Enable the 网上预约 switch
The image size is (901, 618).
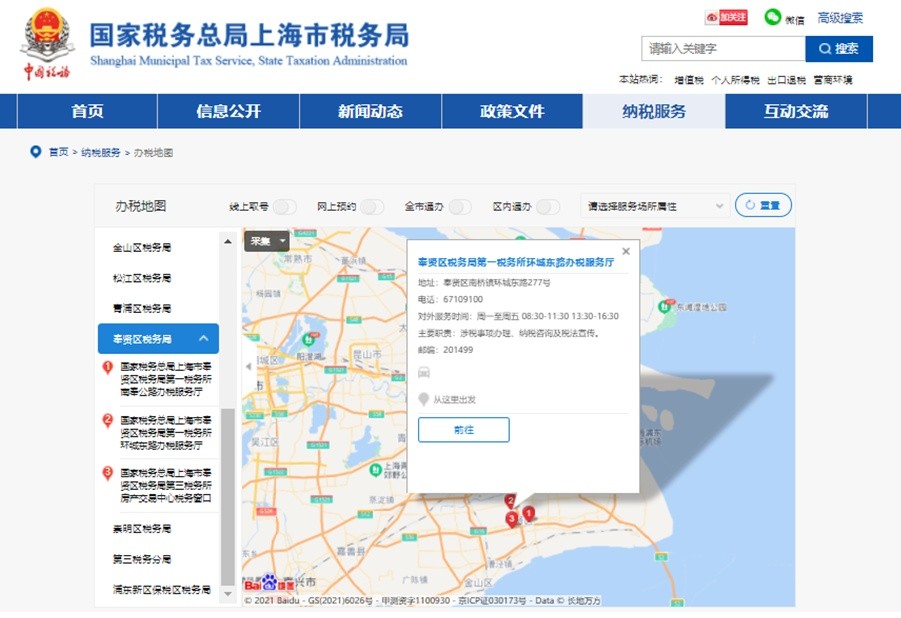(x=372, y=206)
